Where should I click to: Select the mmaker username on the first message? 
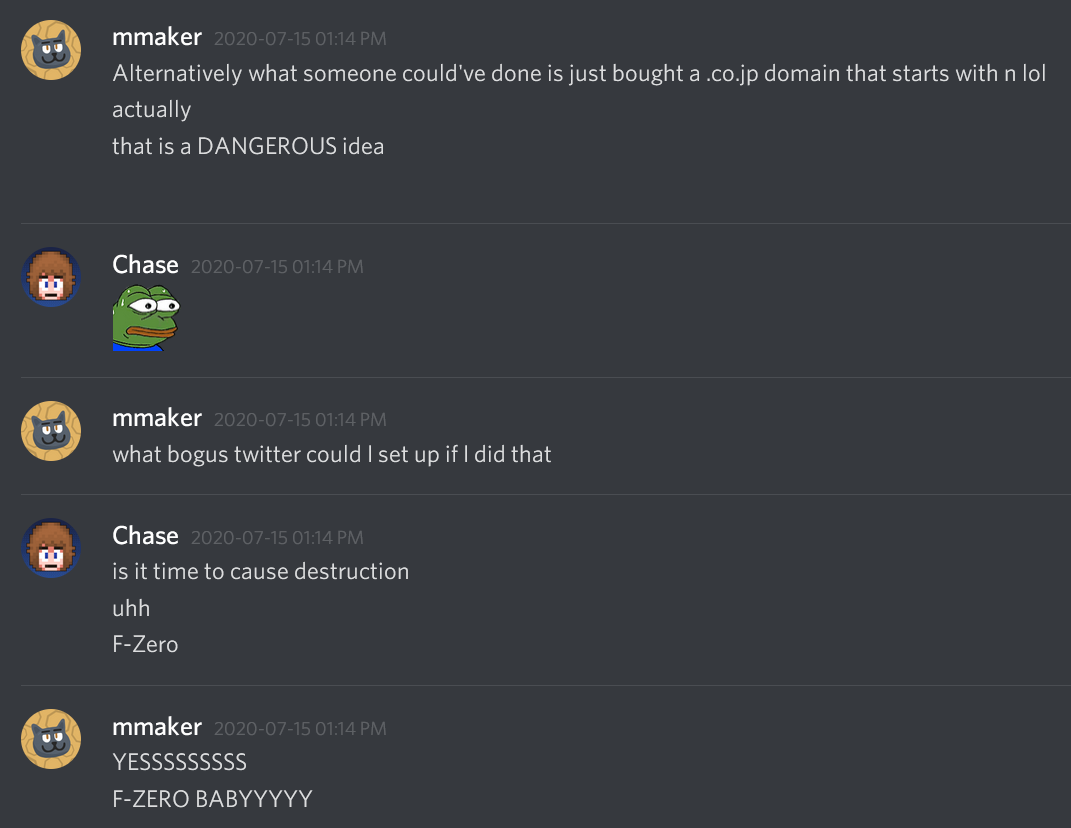(x=157, y=37)
